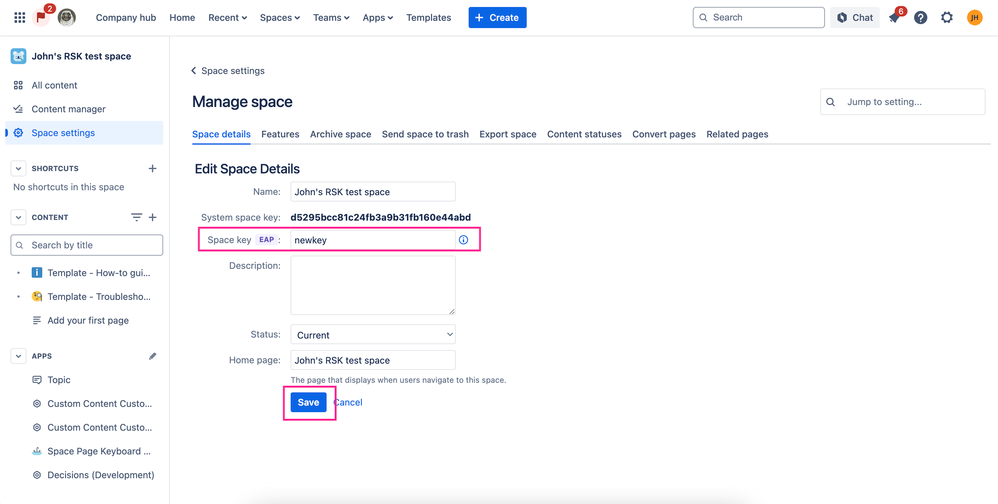Open the content filter icon
The width and height of the screenshot is (998, 504).
pyautogui.click(x=136, y=218)
